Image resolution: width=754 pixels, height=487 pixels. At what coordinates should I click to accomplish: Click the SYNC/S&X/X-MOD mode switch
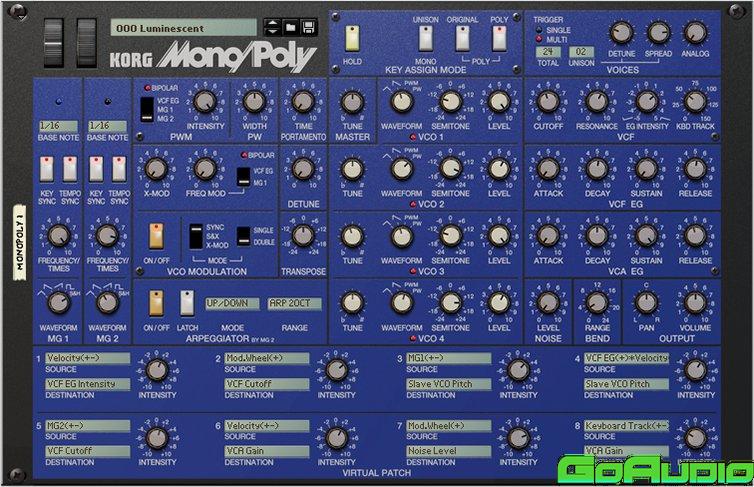(196, 237)
